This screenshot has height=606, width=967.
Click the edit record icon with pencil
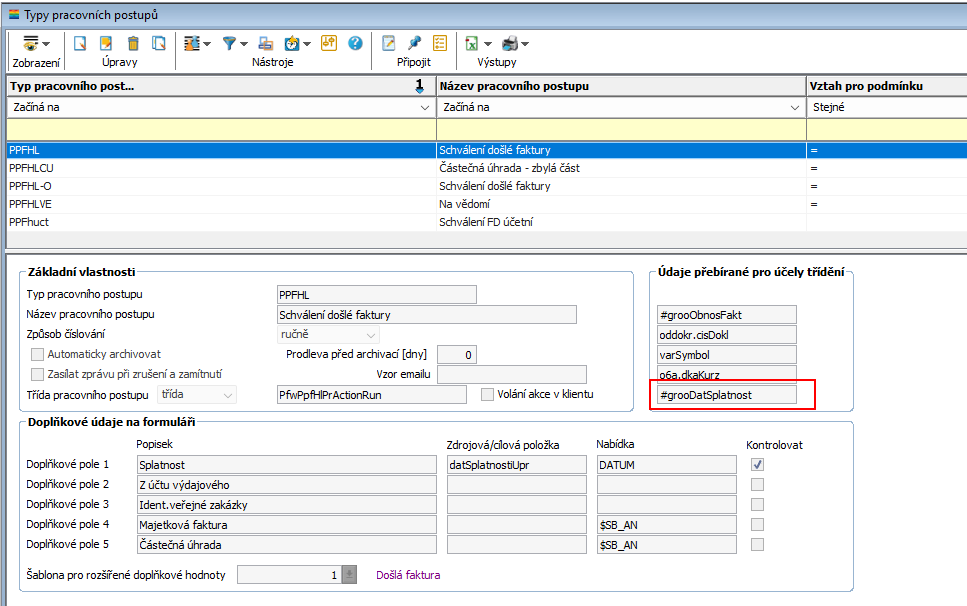point(106,43)
